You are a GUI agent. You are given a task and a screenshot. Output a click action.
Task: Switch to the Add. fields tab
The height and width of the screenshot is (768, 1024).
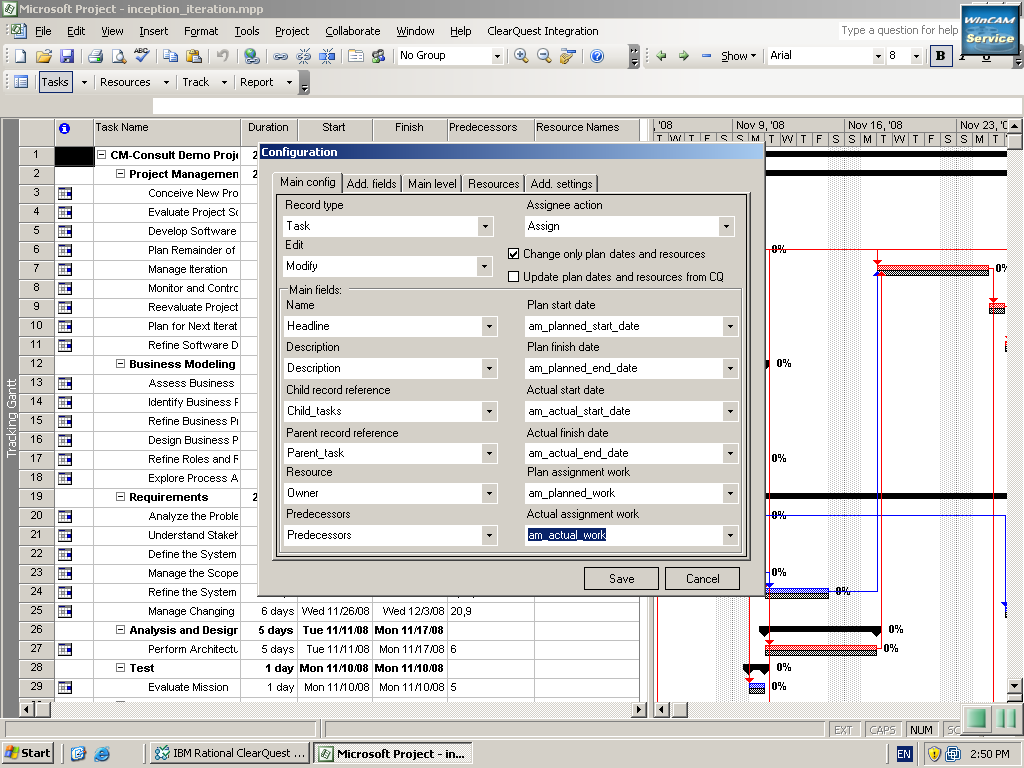click(371, 184)
